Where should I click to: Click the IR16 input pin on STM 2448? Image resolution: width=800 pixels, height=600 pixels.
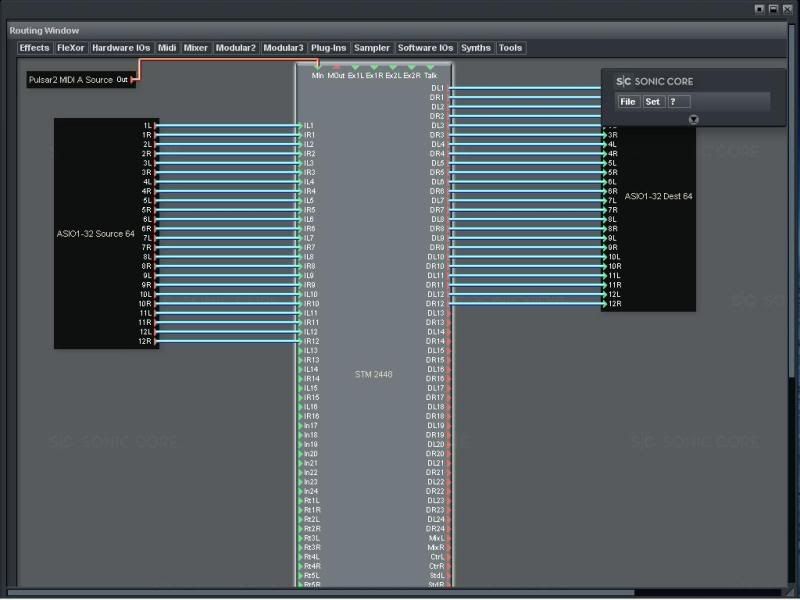coord(301,416)
